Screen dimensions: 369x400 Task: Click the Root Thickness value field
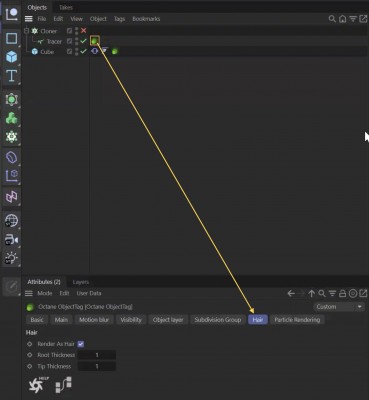coord(97,355)
